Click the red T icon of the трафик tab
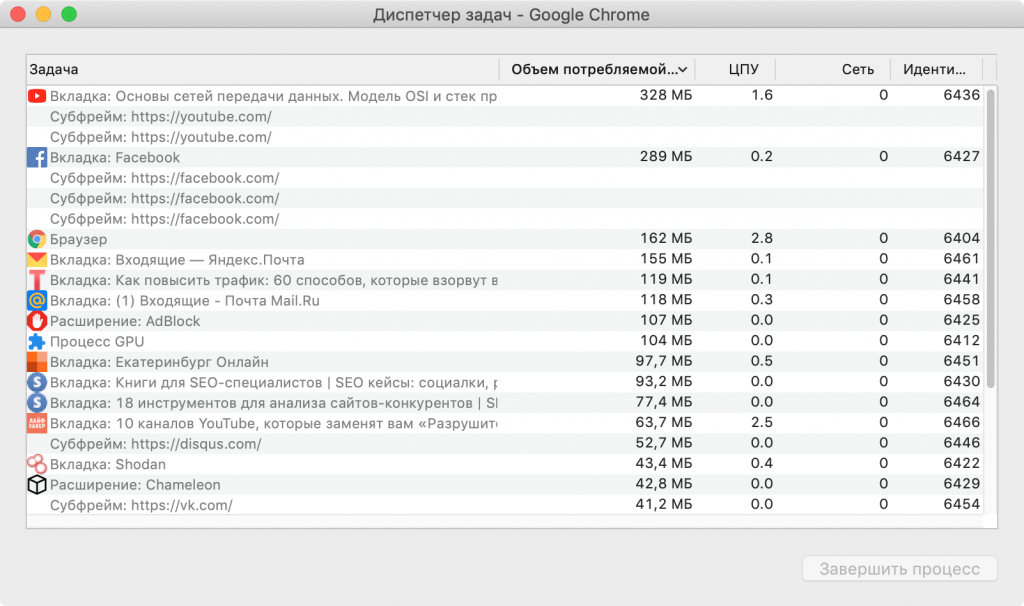Screen dimensions: 1024x606 (x=37, y=280)
